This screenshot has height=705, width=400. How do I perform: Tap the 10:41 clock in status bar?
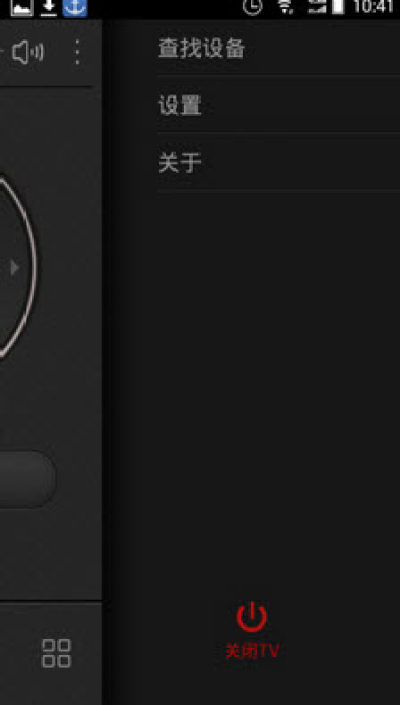(x=373, y=7)
